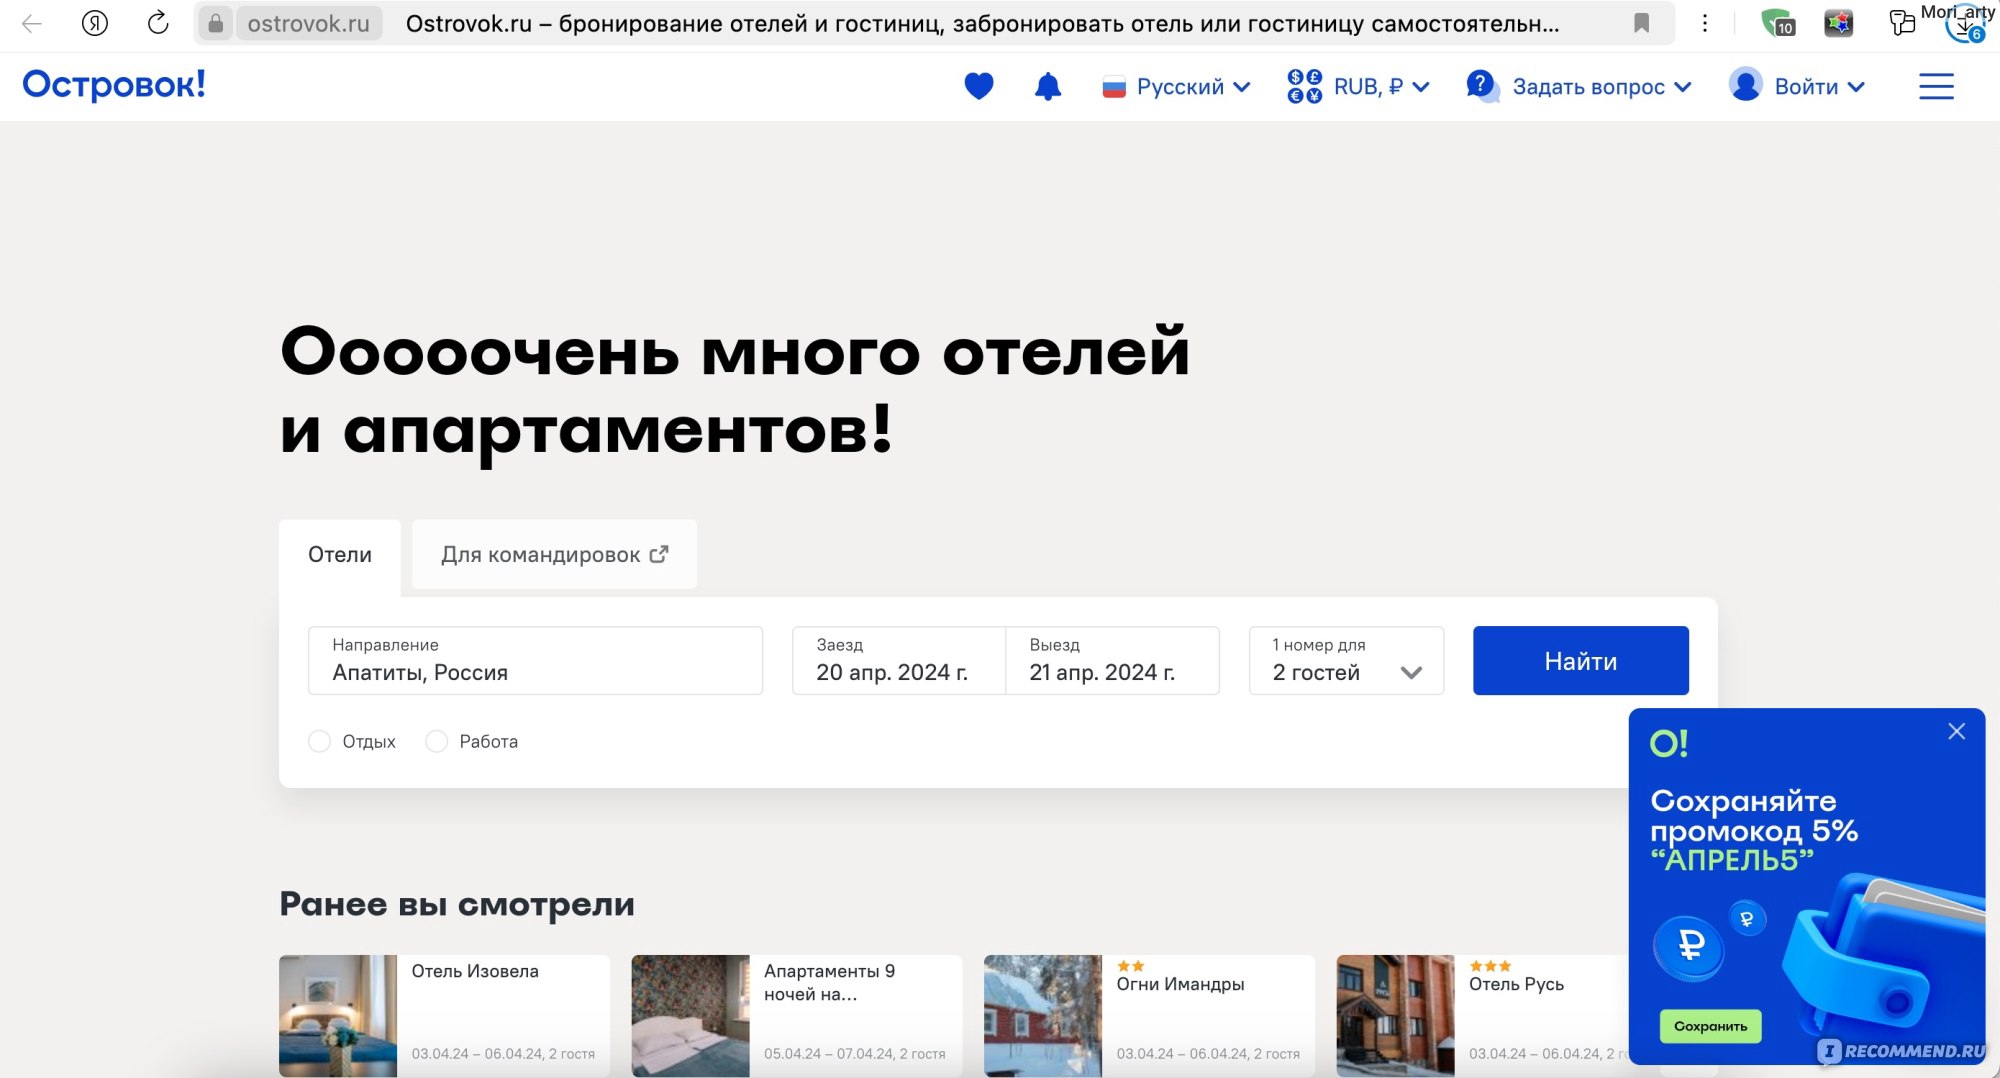Open the Отель Русь title link
The image size is (2000, 1078).
(x=1516, y=985)
